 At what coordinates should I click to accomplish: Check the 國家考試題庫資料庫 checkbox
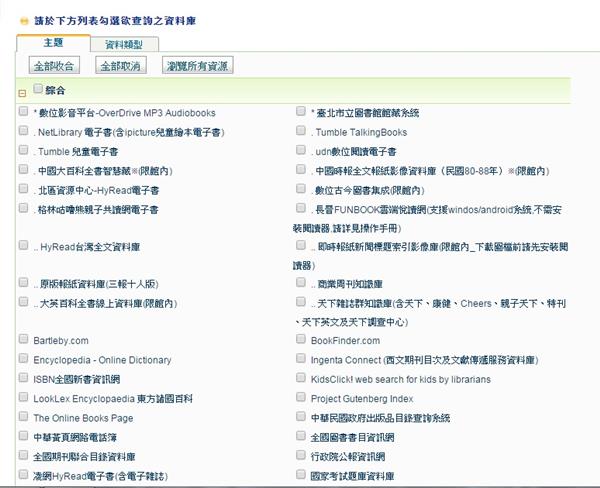pos(301,475)
